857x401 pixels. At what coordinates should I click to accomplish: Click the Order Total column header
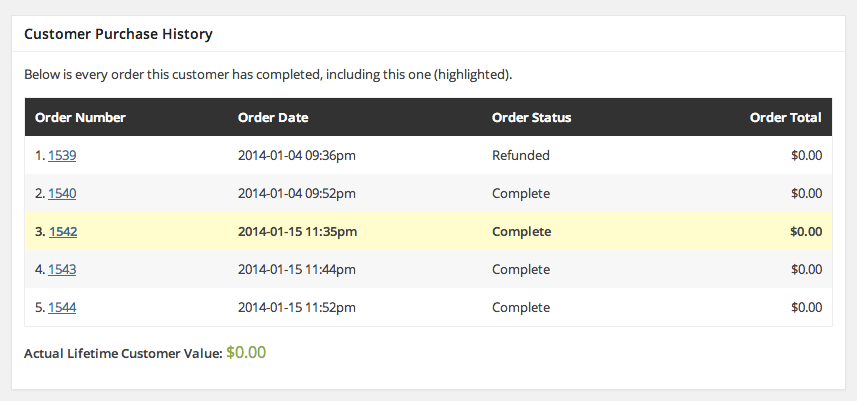pos(785,118)
